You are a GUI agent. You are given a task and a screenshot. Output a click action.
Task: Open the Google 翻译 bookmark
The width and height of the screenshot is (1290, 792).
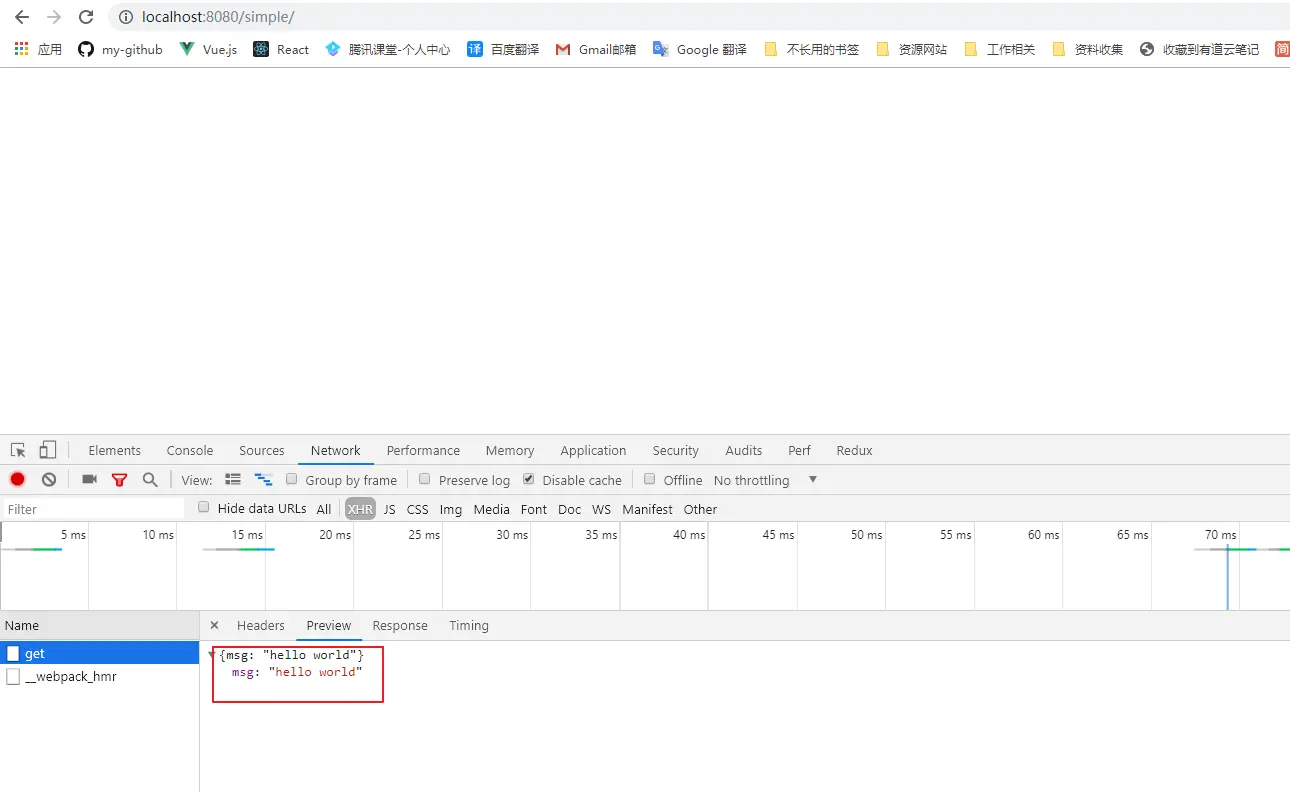coord(700,49)
